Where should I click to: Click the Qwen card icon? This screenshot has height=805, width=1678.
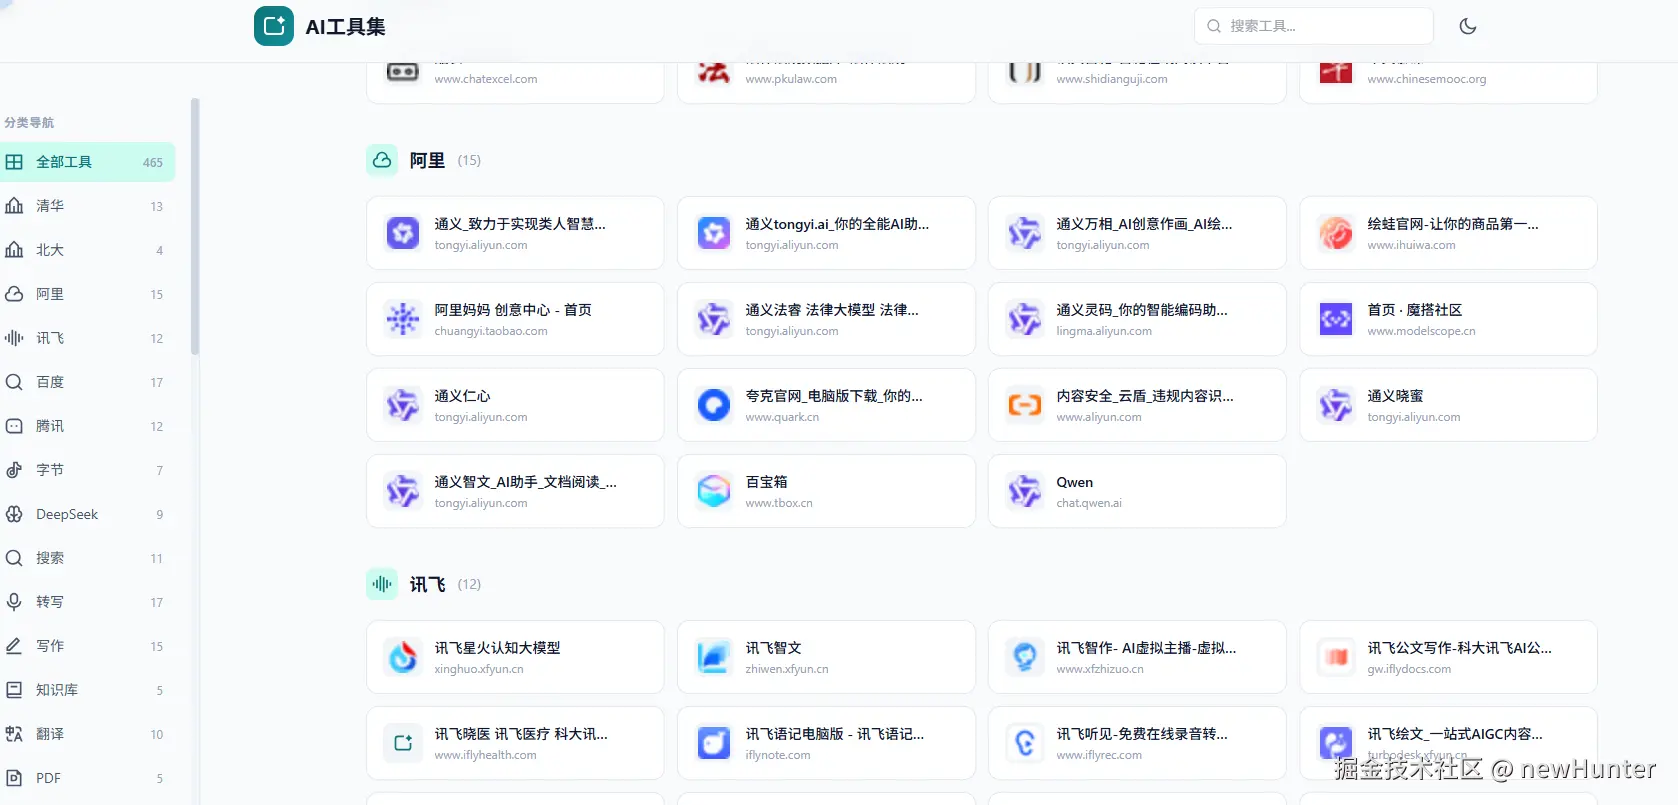(x=1025, y=491)
